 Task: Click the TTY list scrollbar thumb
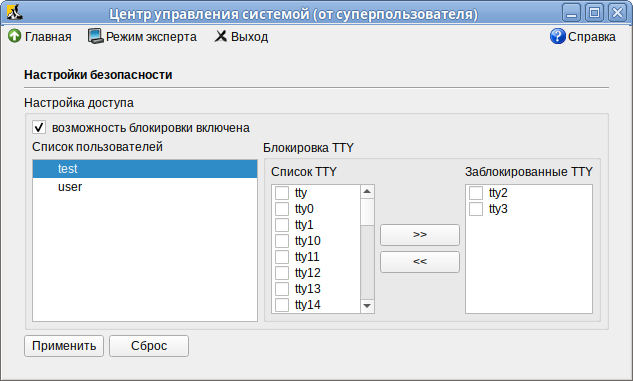[x=367, y=212]
